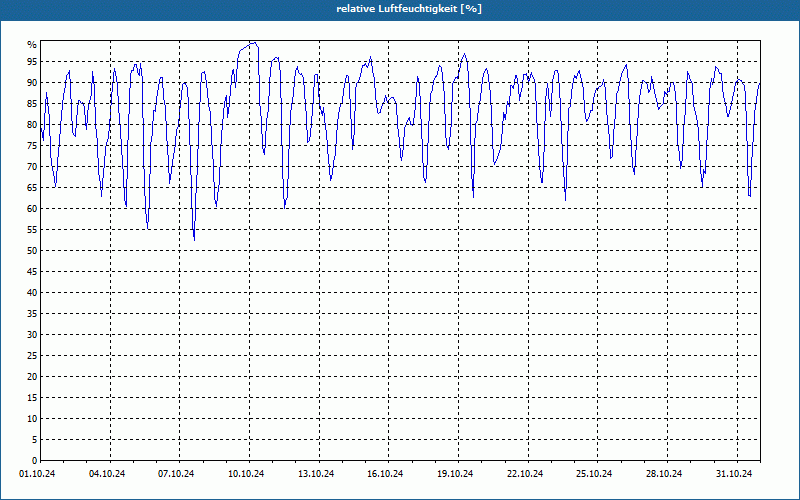Click the x-axis date label 04.10.24
This screenshot has width=800, height=500.
[x=107, y=474]
